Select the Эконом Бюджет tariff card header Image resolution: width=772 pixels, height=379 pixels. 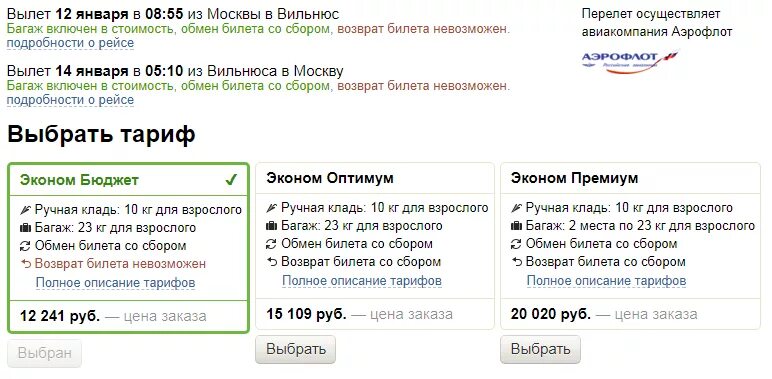click(129, 180)
